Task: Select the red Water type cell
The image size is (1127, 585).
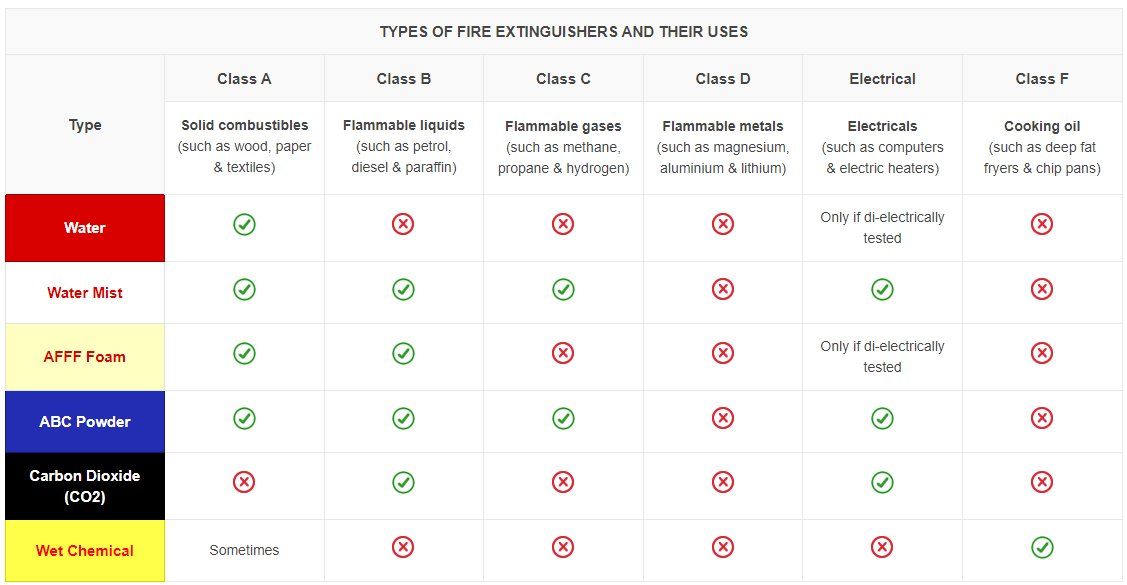Action: point(85,228)
